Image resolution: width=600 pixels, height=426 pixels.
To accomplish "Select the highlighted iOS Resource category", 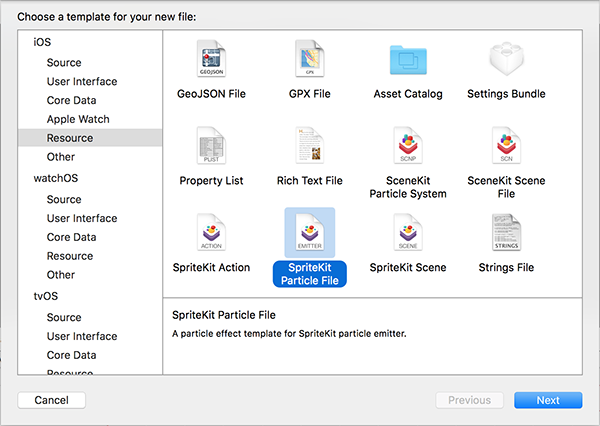I will (90, 138).
